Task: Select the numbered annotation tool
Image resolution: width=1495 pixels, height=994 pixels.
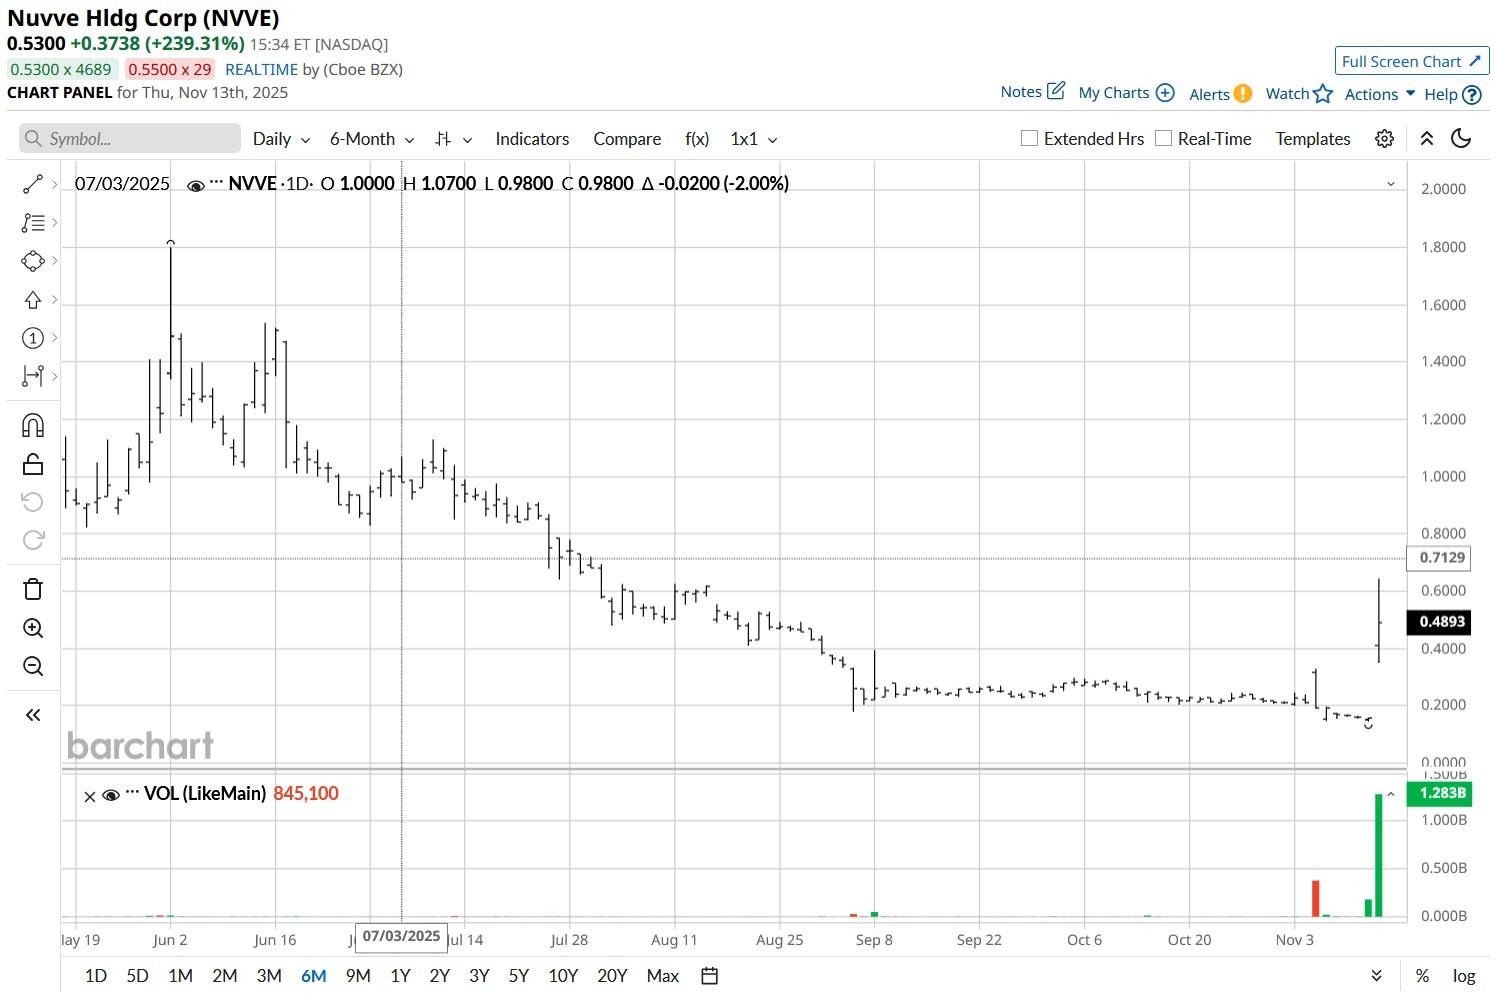Action: [32, 338]
